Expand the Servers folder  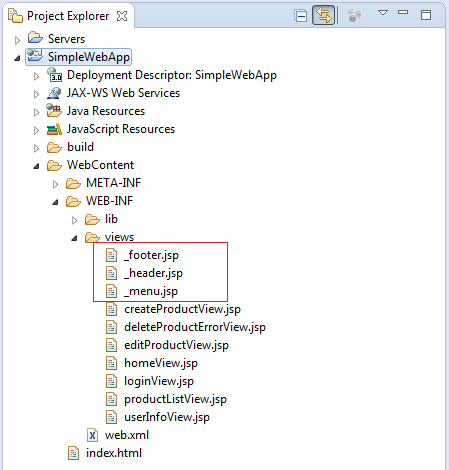[x=17, y=40]
